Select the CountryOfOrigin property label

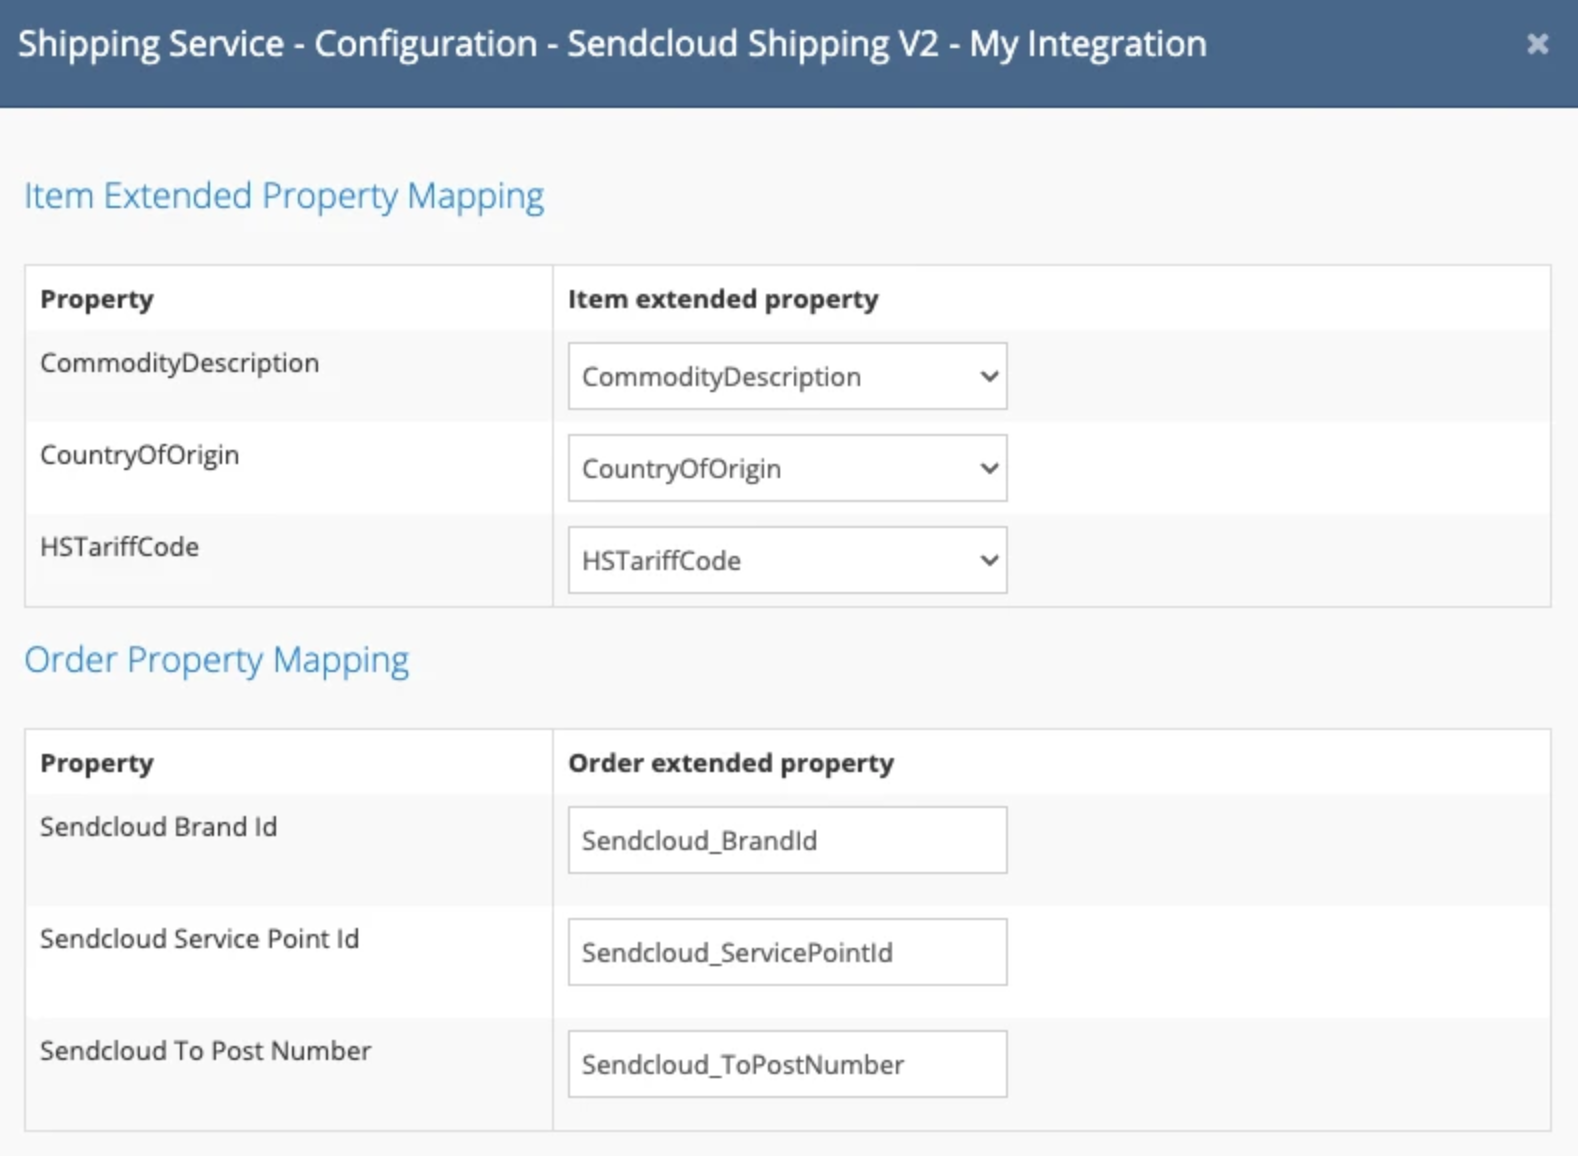coord(140,455)
